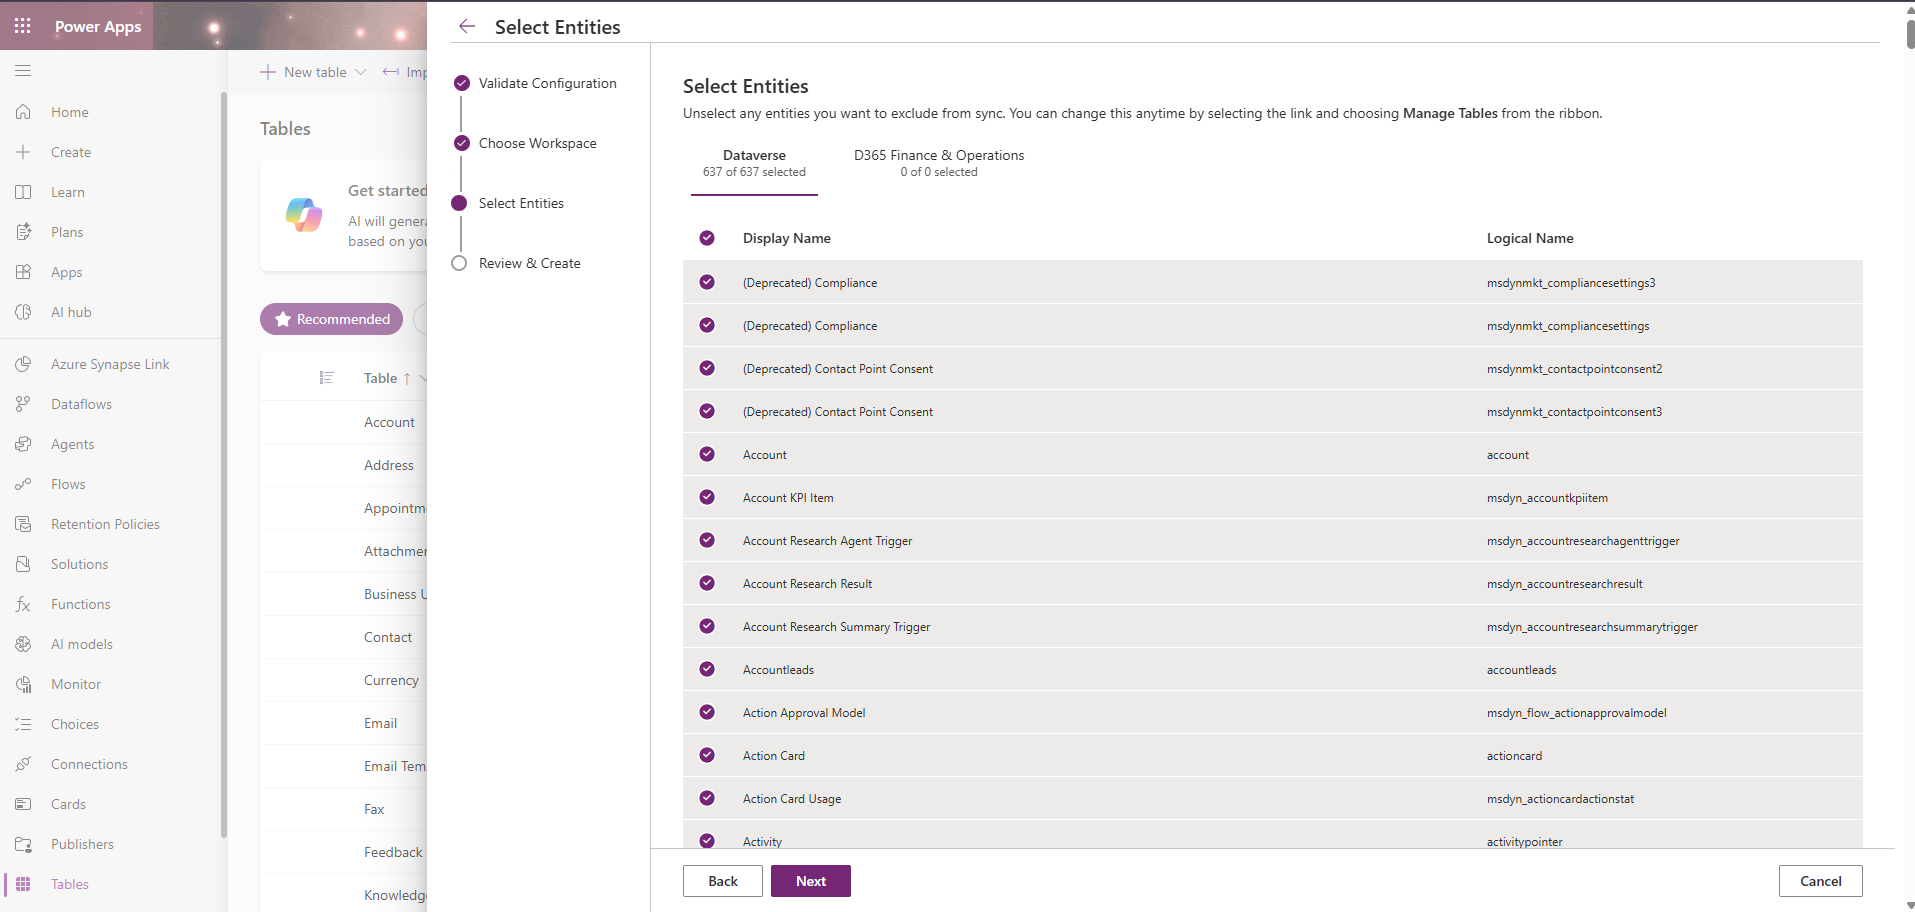Open Solutions in the left navigation

coord(79,564)
